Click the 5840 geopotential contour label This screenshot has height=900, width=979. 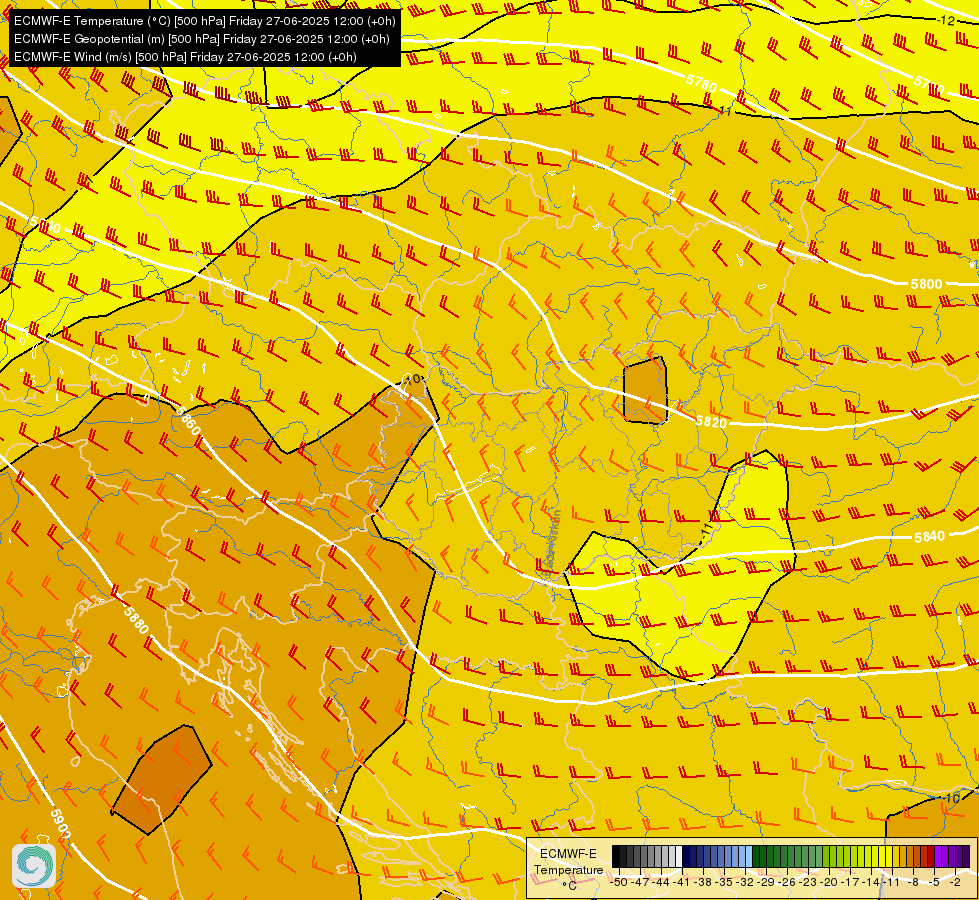click(x=929, y=537)
